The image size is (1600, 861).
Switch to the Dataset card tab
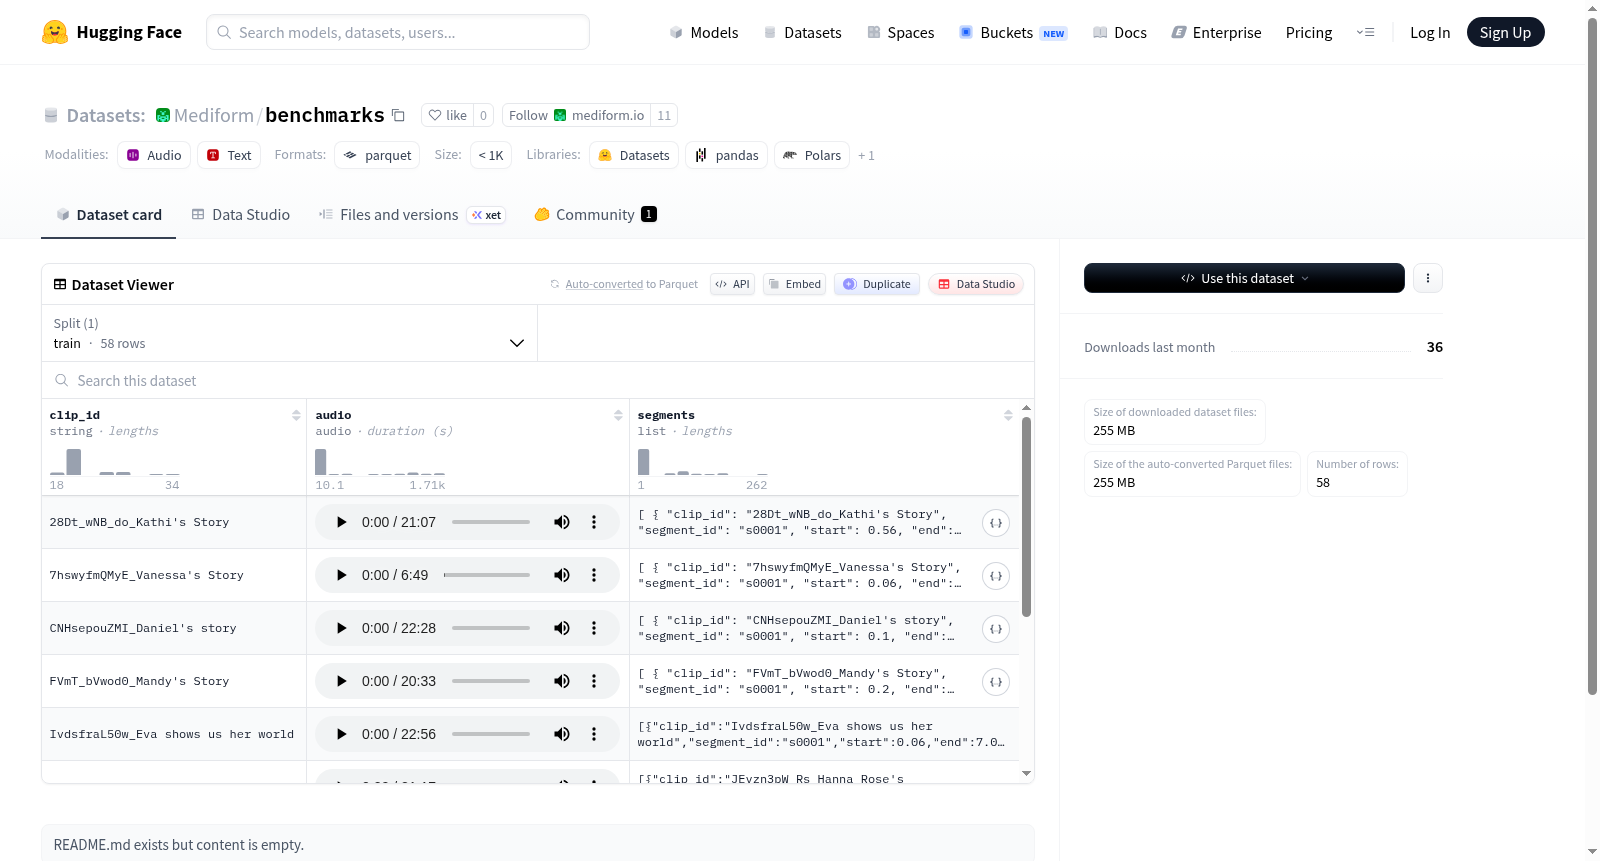point(109,215)
